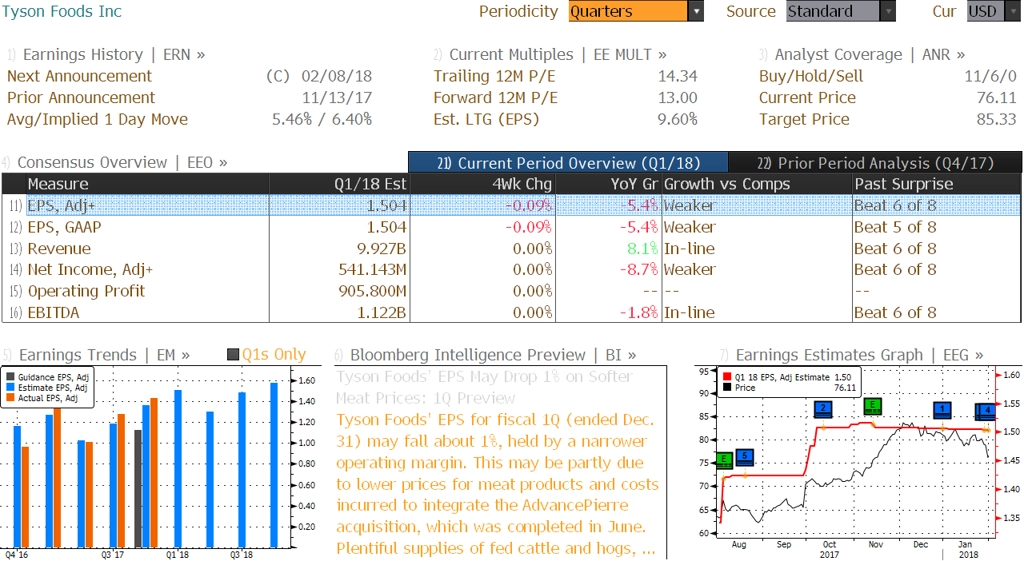This screenshot has width=1024, height=561.
Task: Open Analyst Coverage ANR link
Action: pos(869,54)
